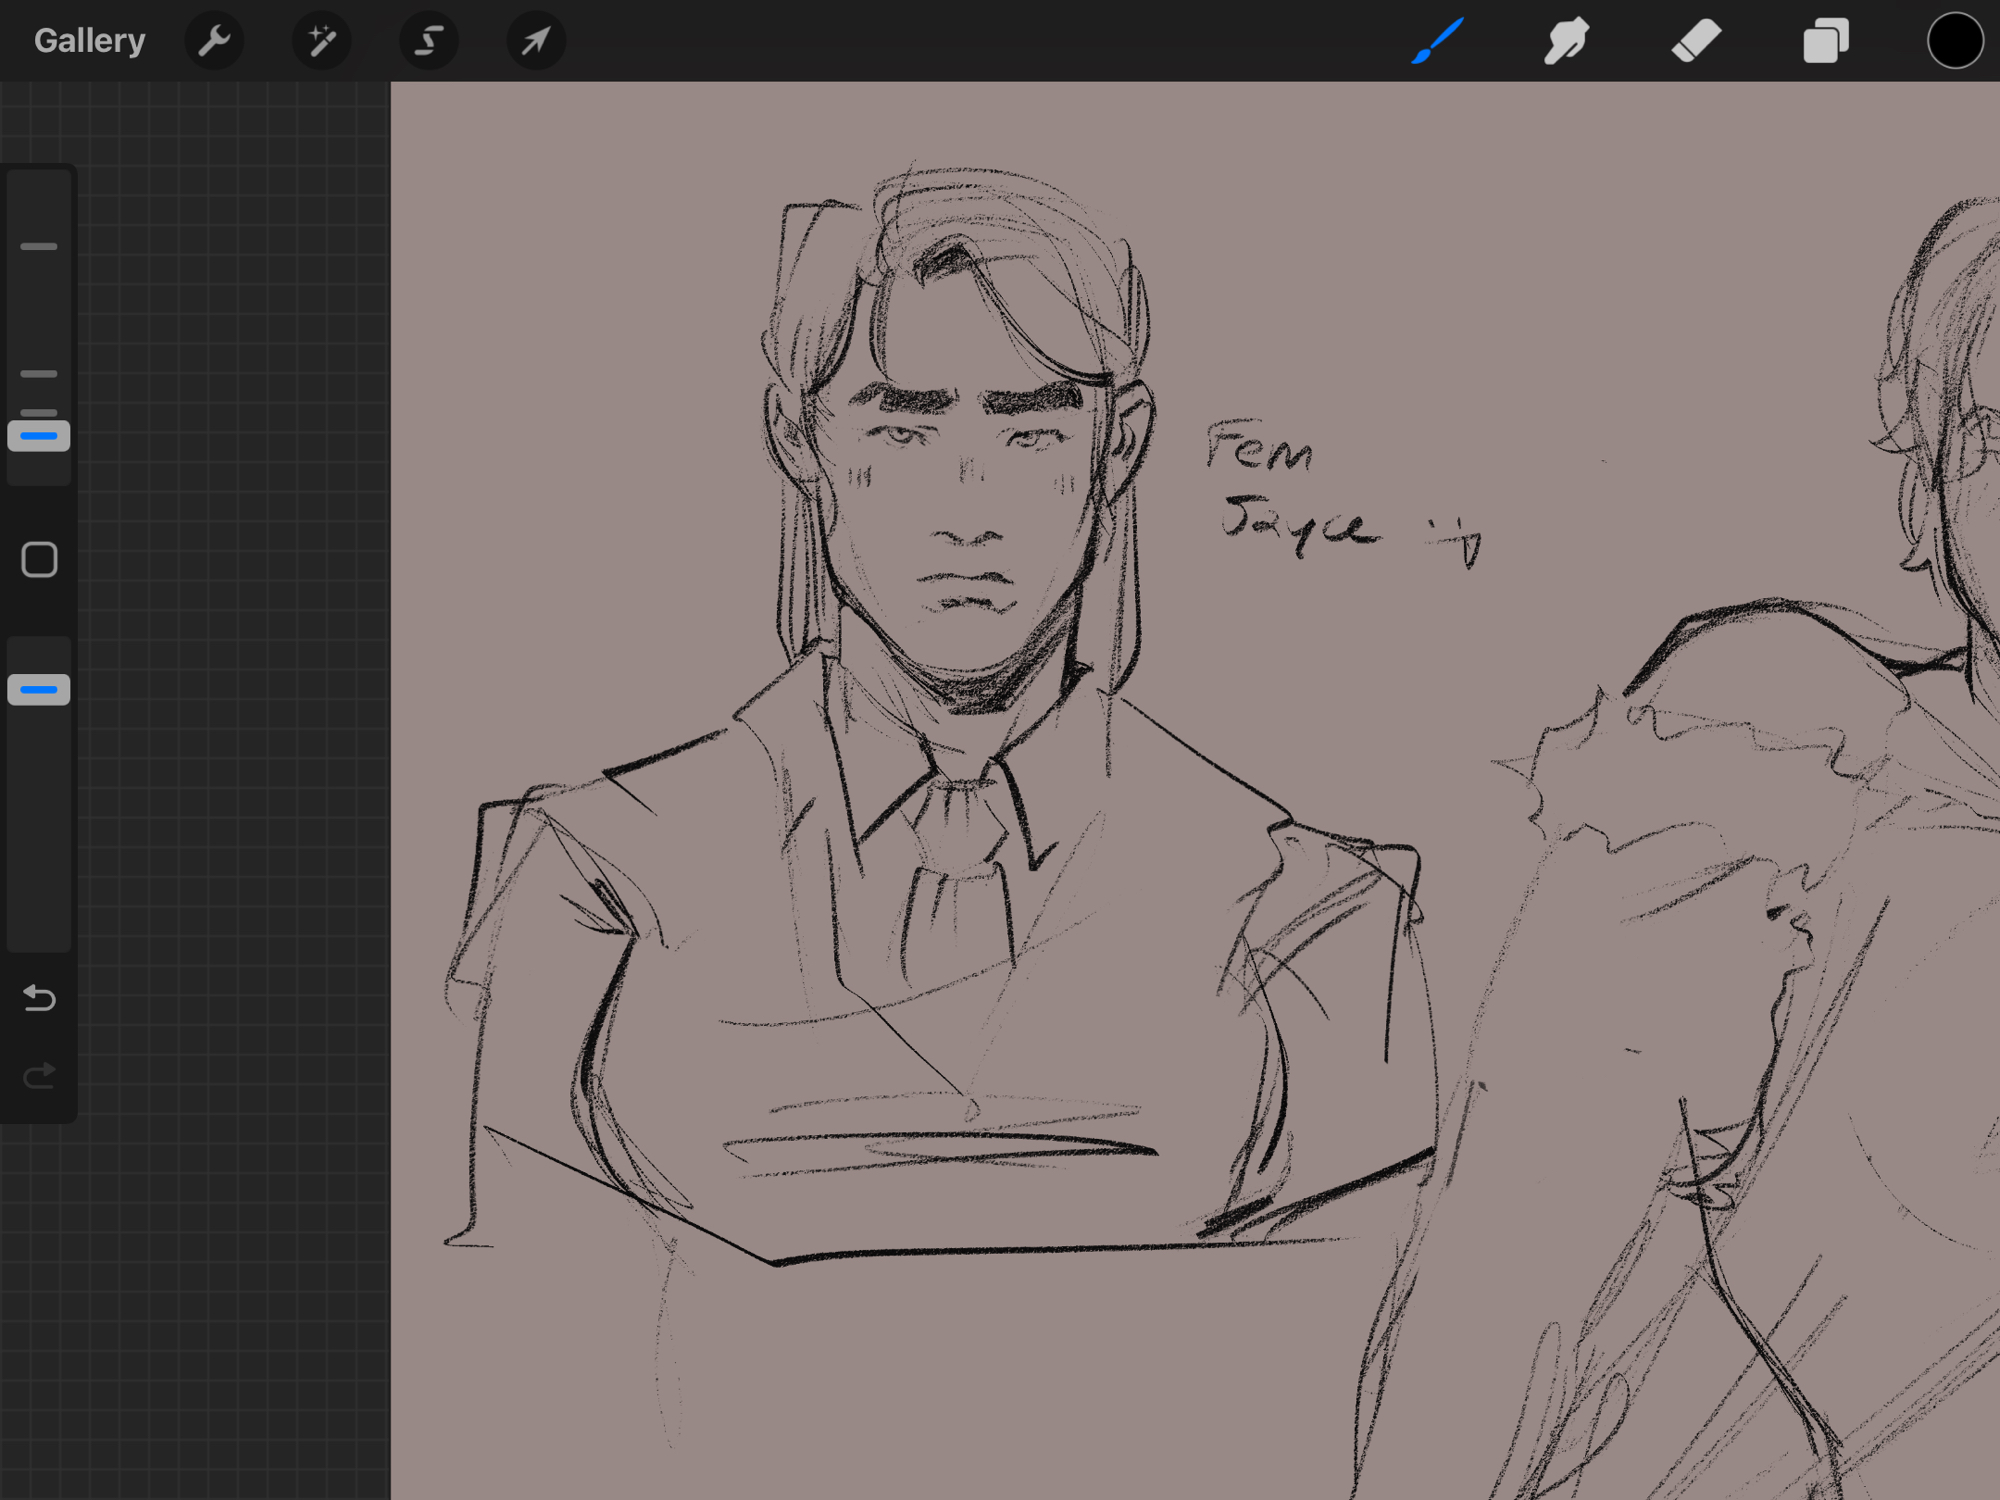The height and width of the screenshot is (1500, 2000).
Task: Activate the Transform arrow tool
Action: pyautogui.click(x=536, y=41)
